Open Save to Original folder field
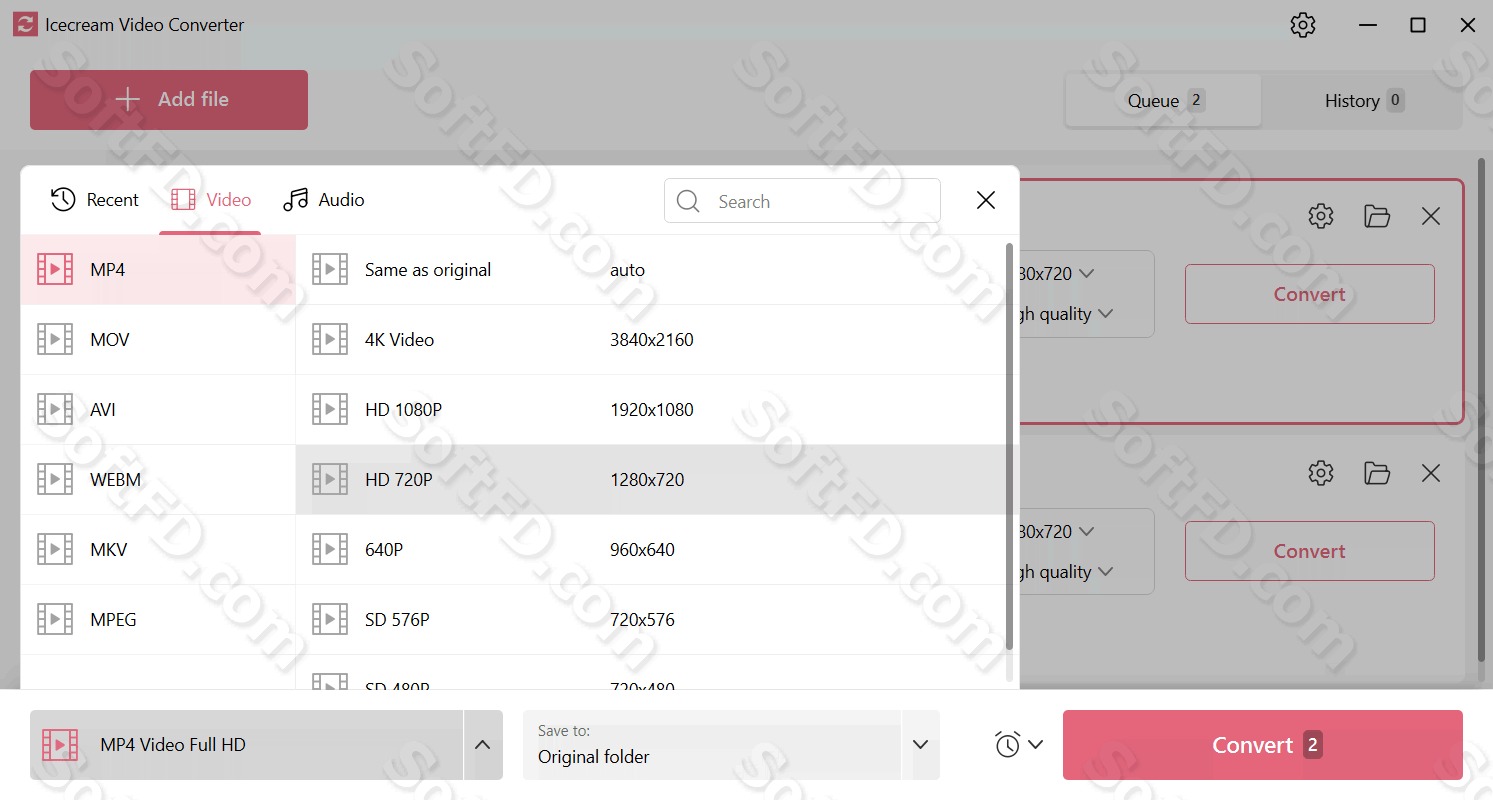The width and height of the screenshot is (1493, 800). (712, 745)
